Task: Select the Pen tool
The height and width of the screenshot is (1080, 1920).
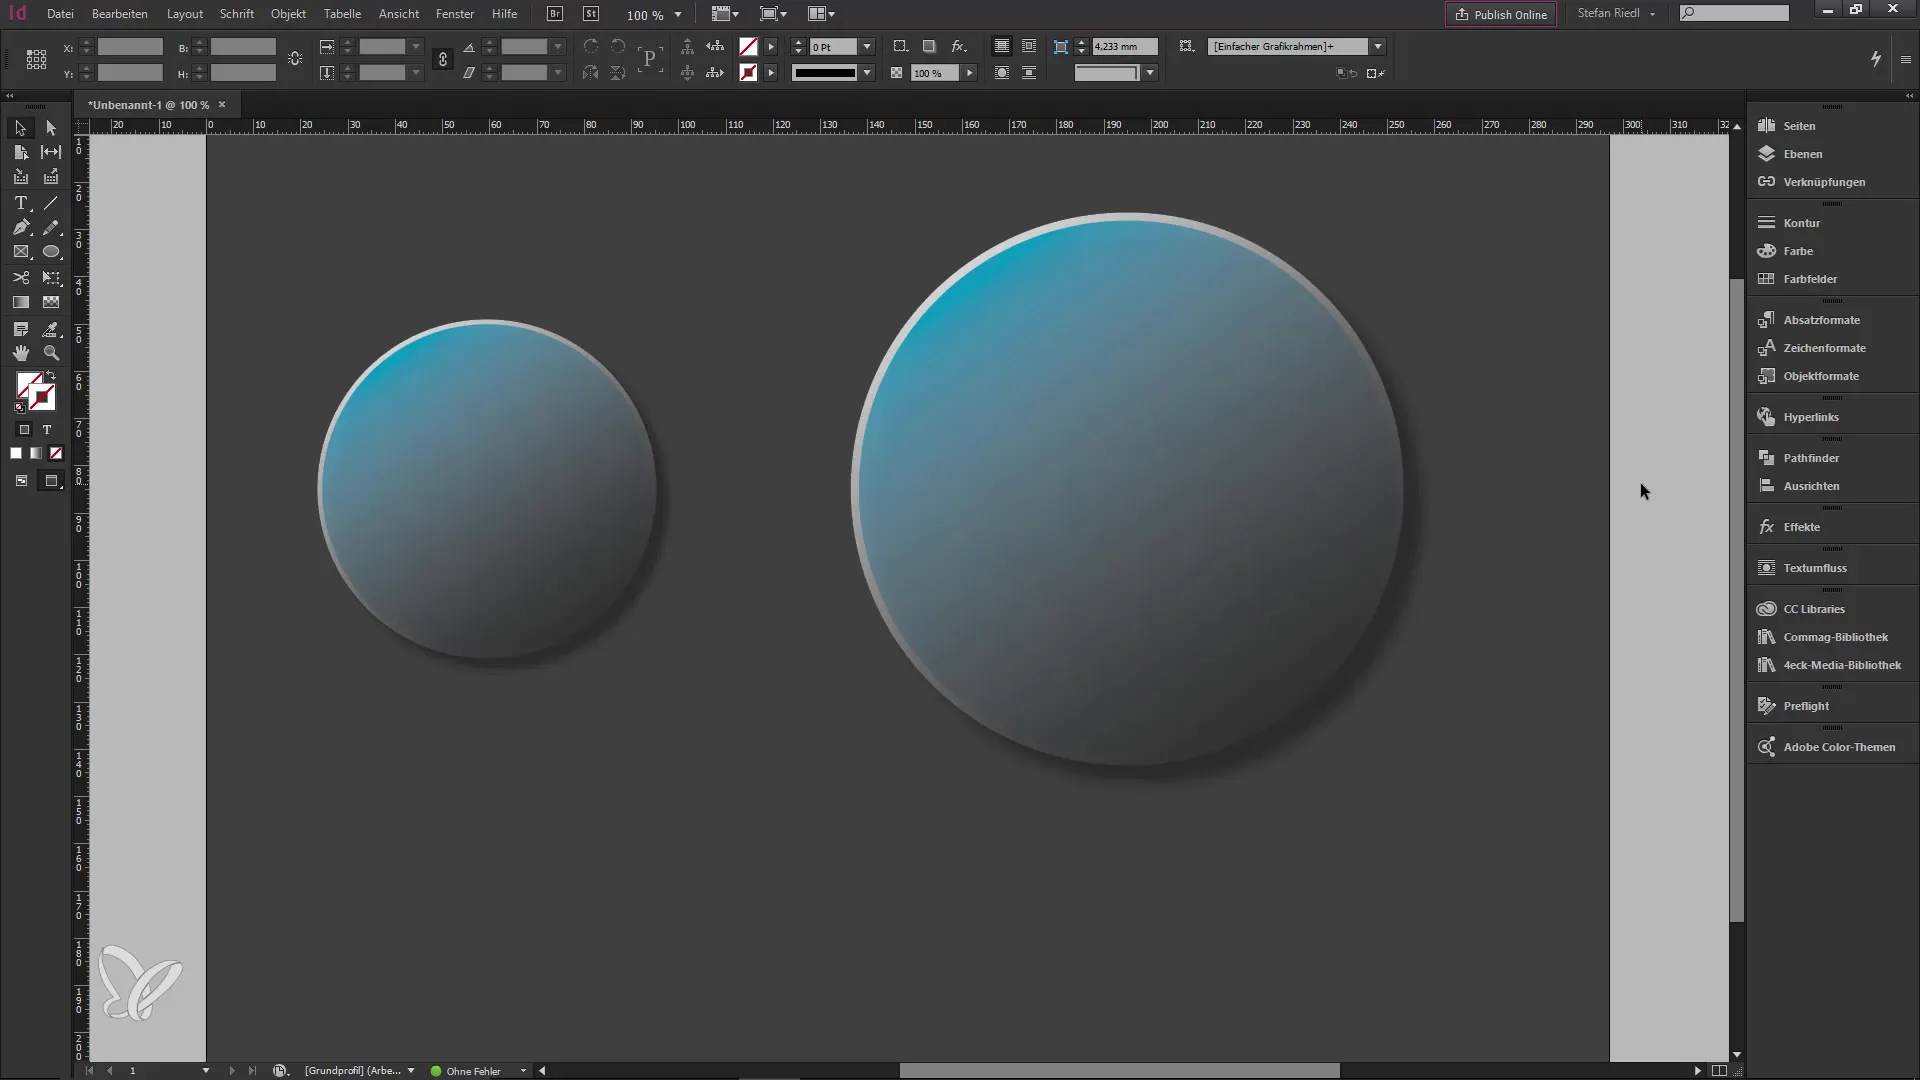Action: coord(20,227)
